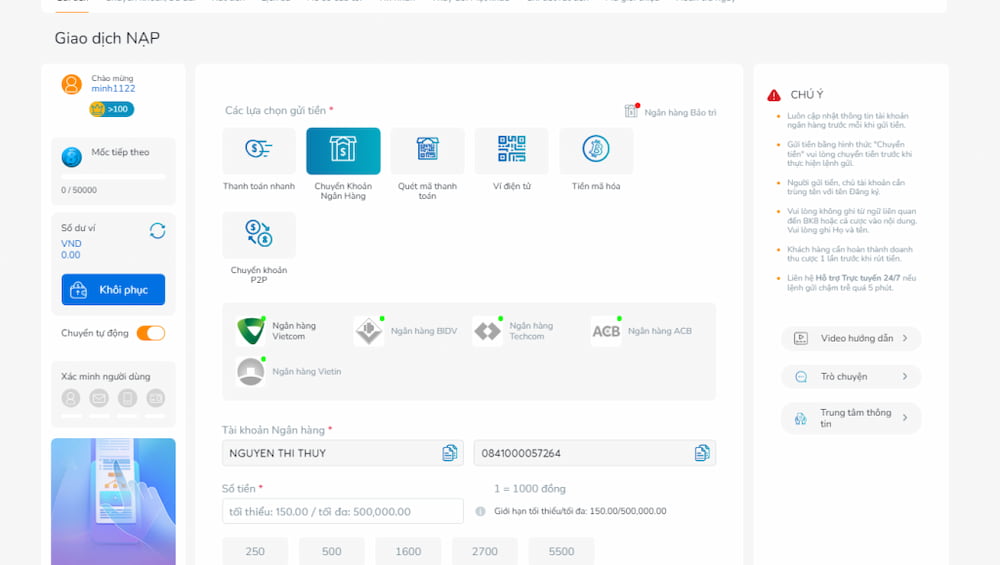Click the Khôi phục button

[x=114, y=290]
